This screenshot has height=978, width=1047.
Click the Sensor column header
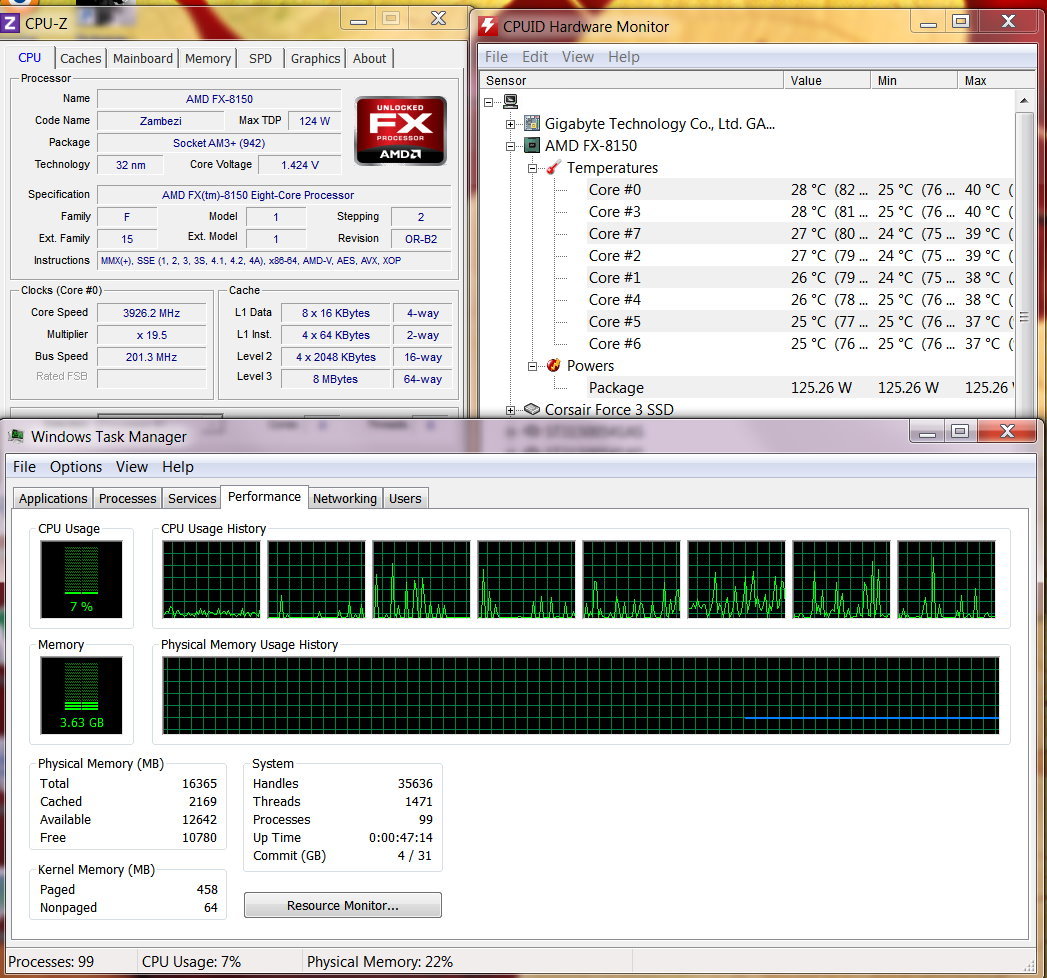631,80
